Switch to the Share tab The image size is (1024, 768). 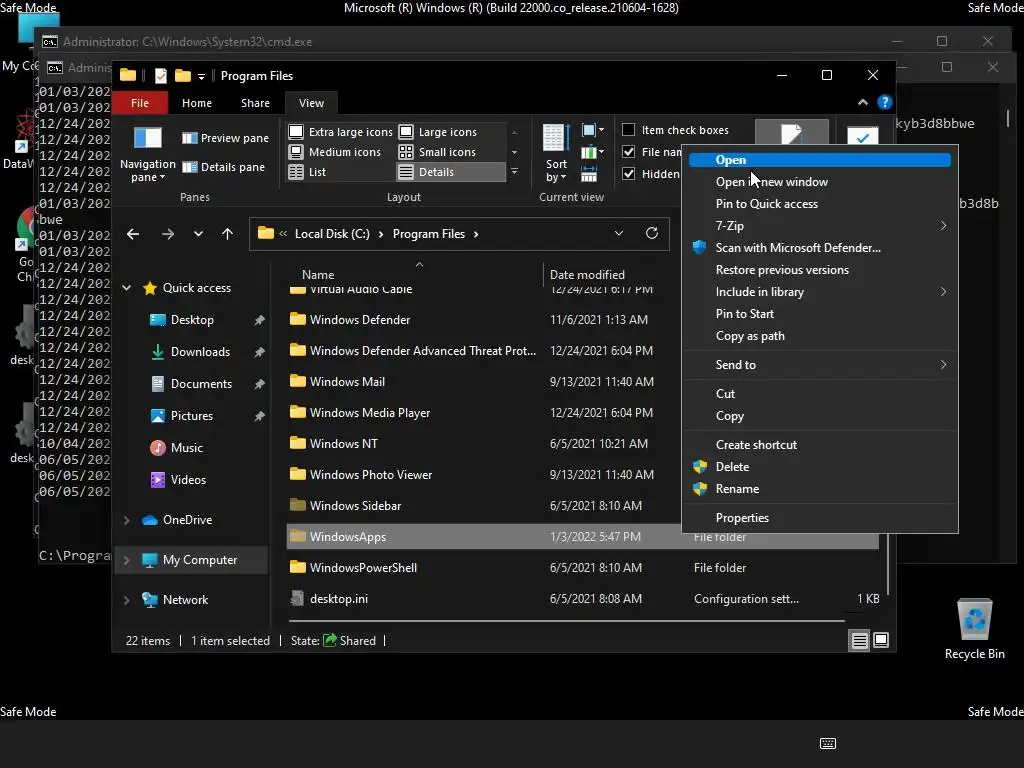[x=255, y=103]
